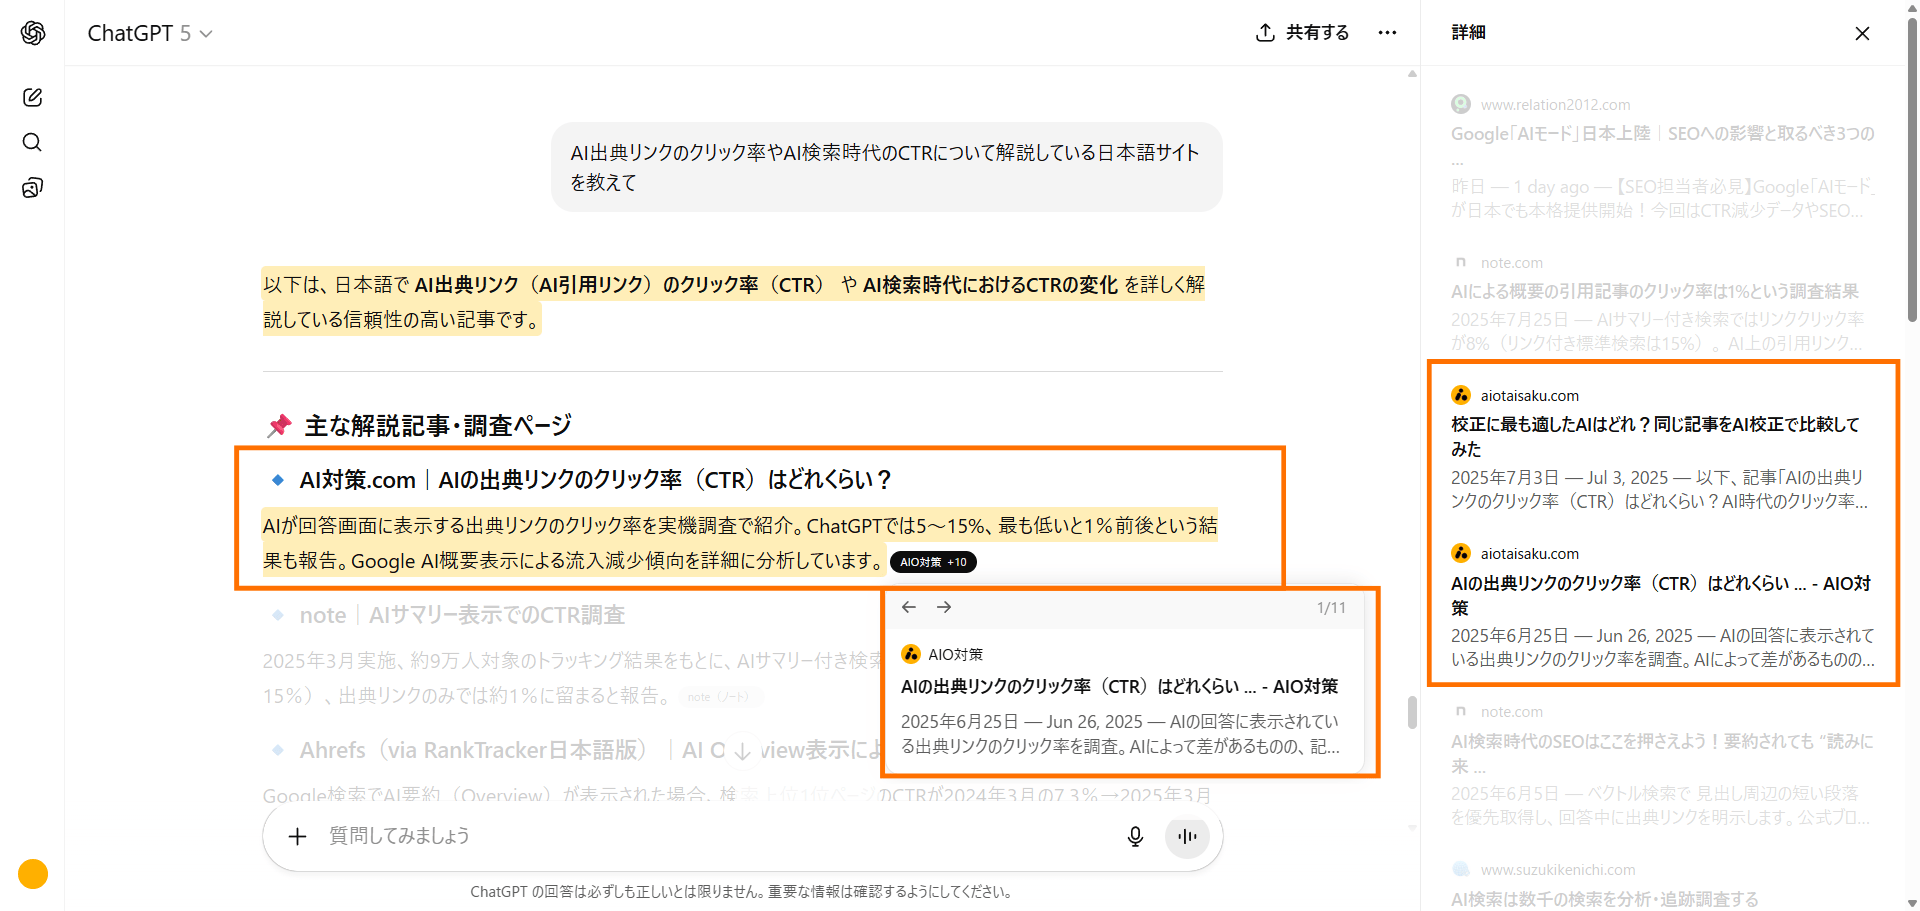
Task: Click the scroll-to-bottom down arrow button
Action: [x=742, y=750]
